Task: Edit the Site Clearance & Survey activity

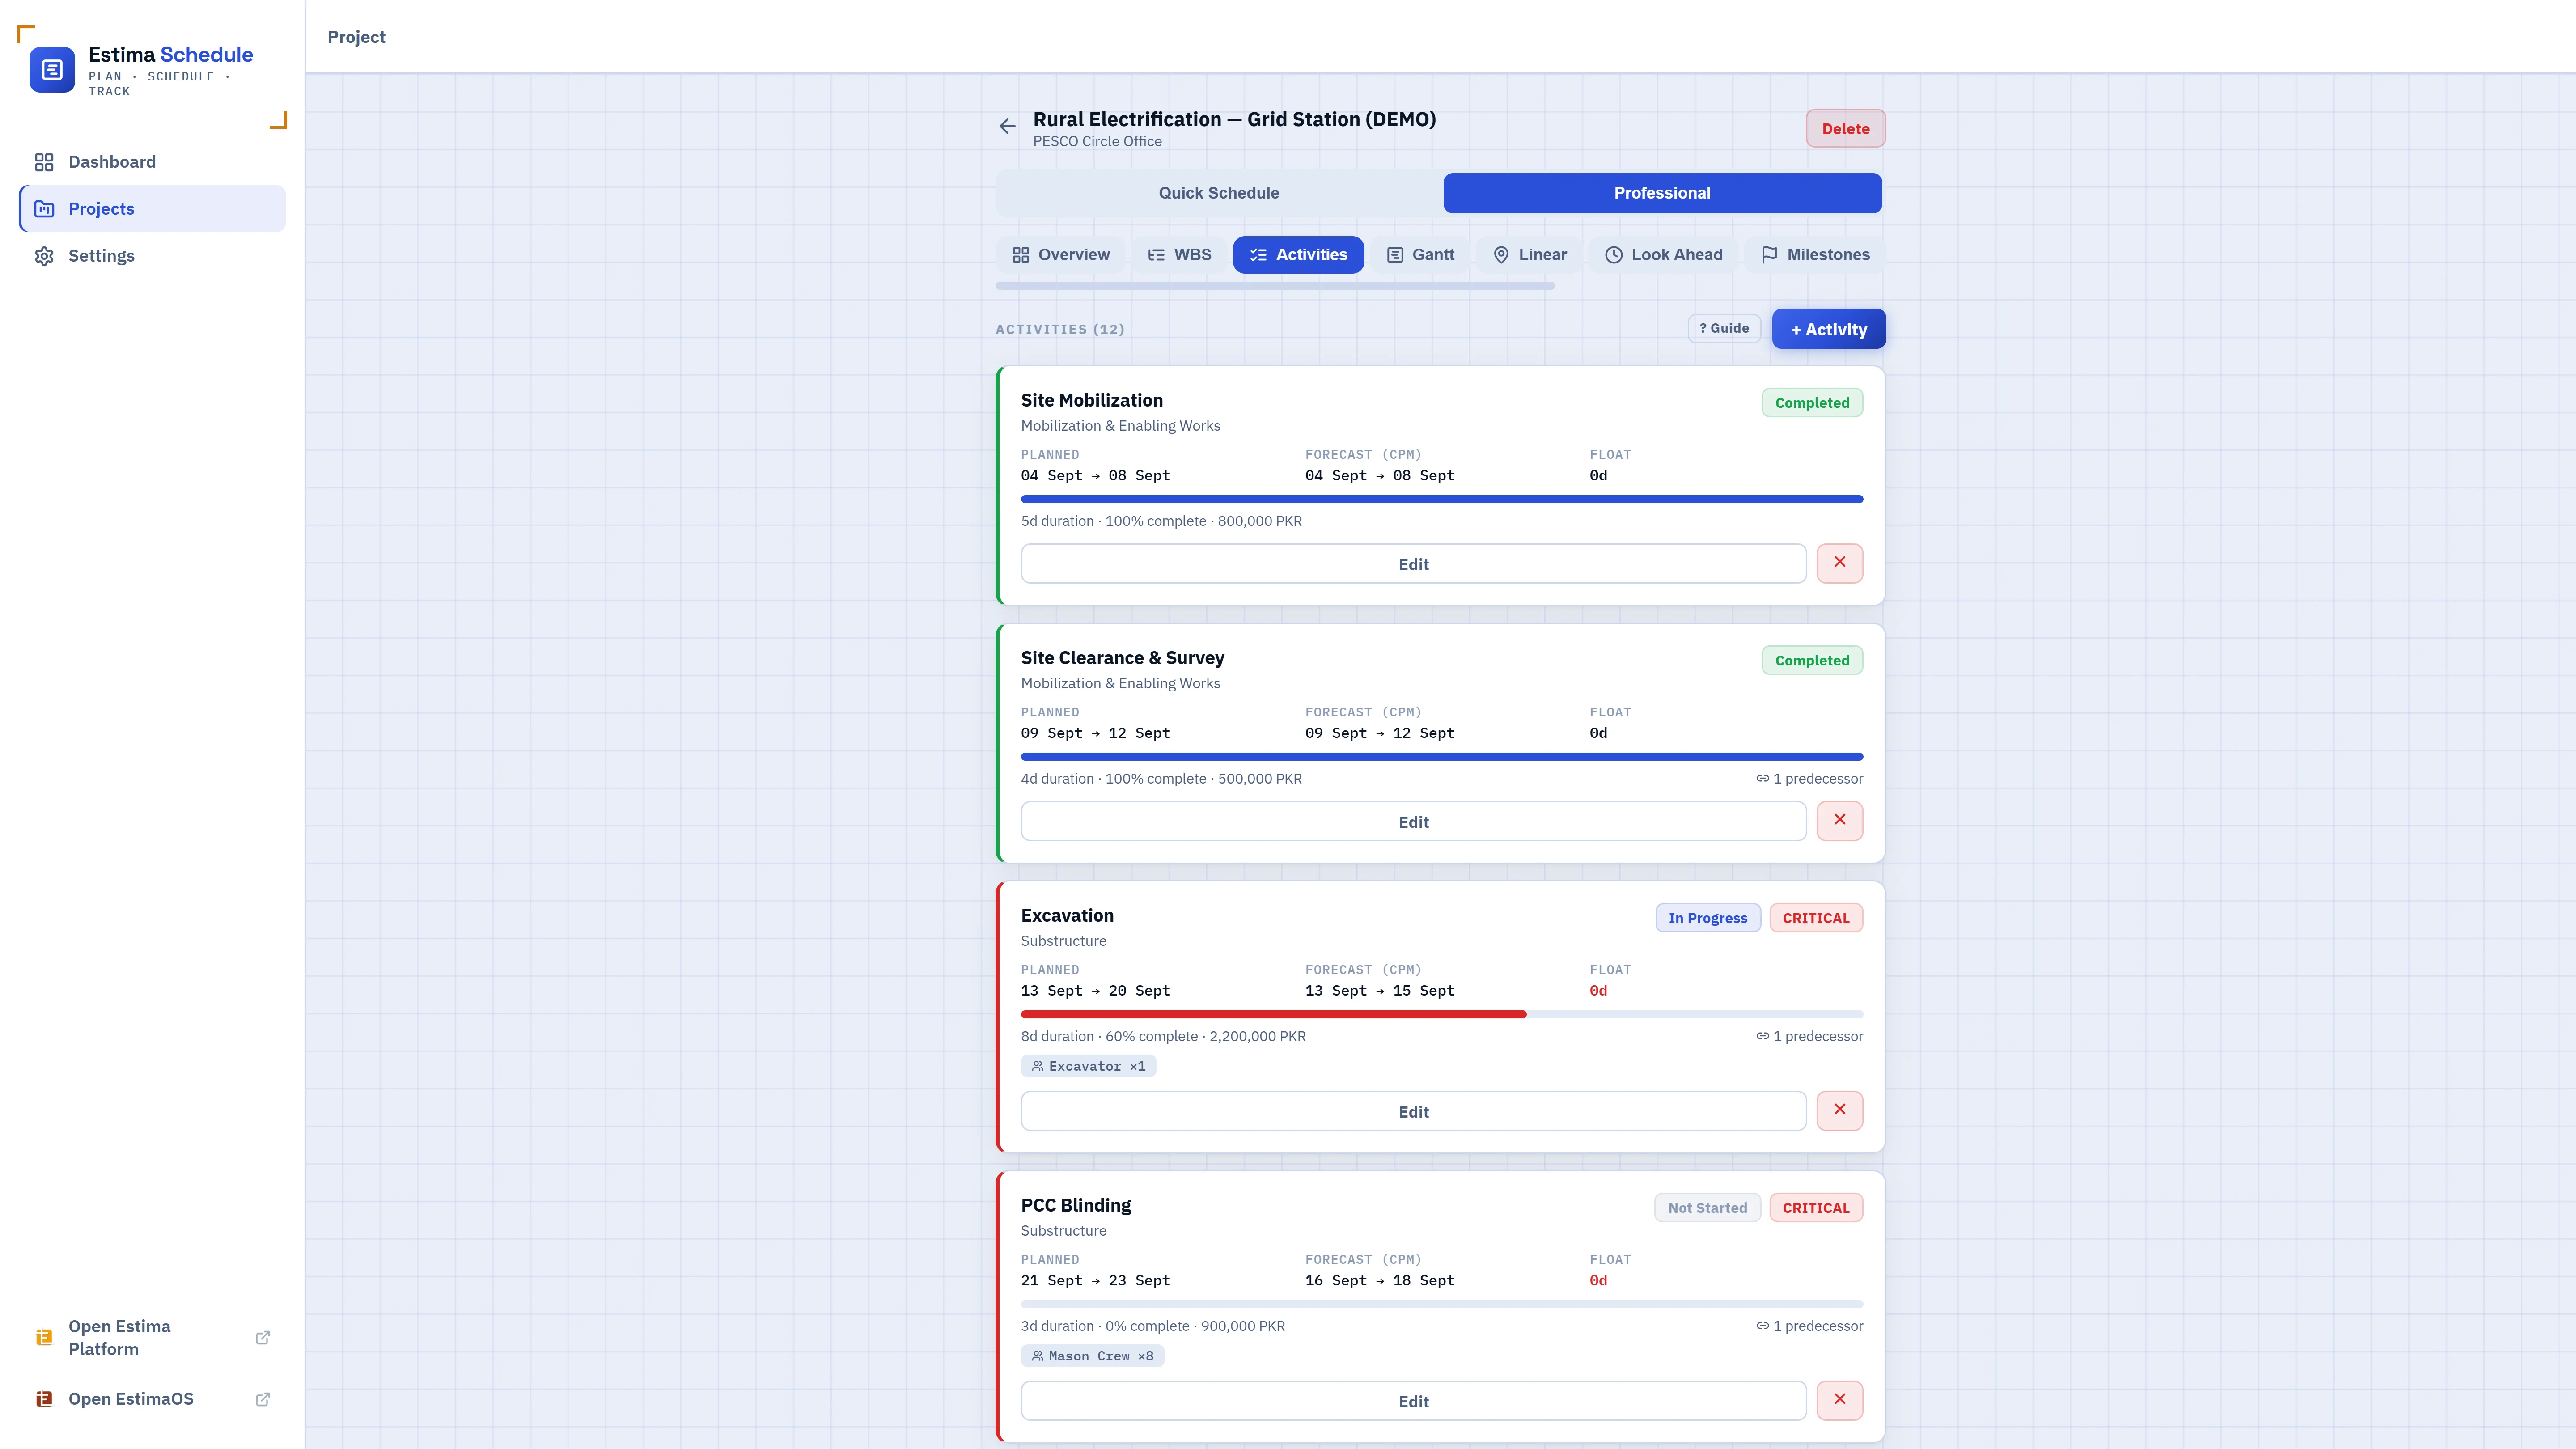Action: tap(1413, 821)
